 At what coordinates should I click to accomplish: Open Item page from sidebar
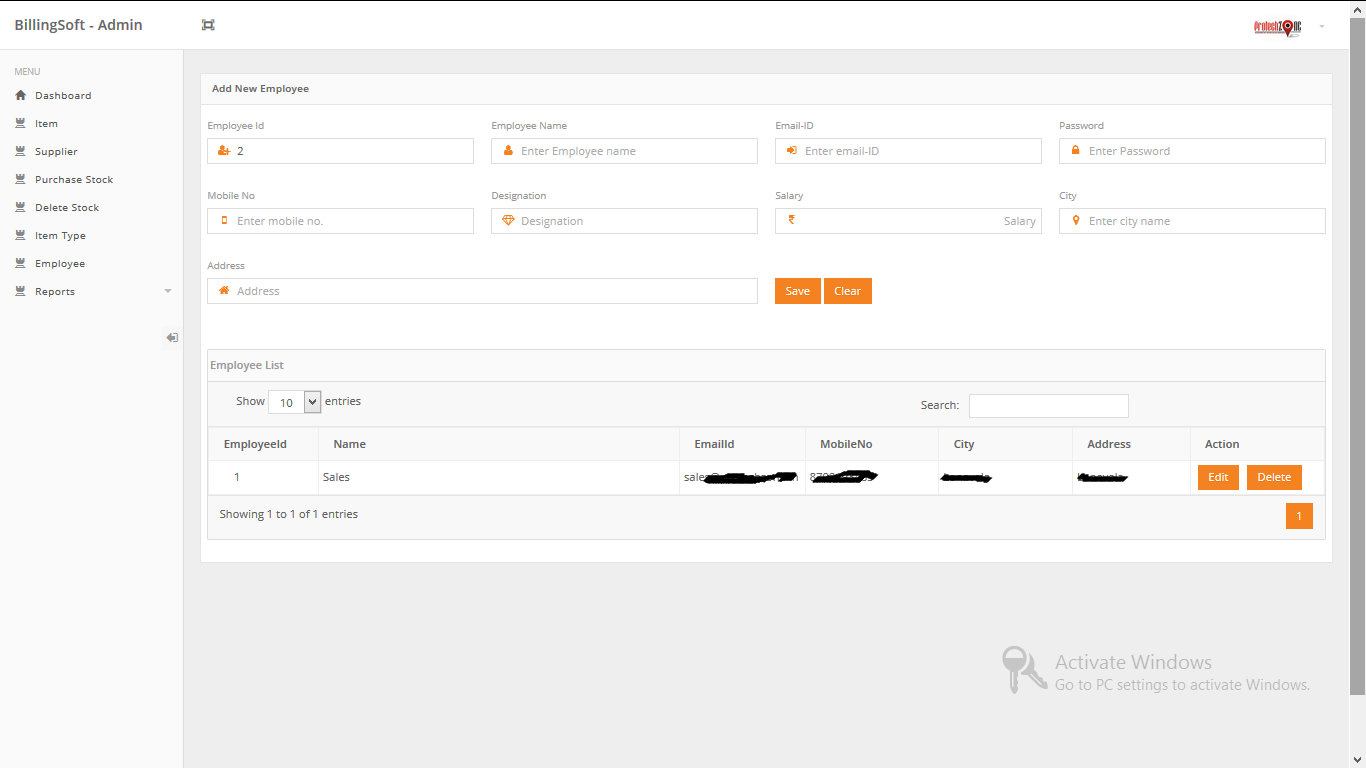[x=46, y=124]
